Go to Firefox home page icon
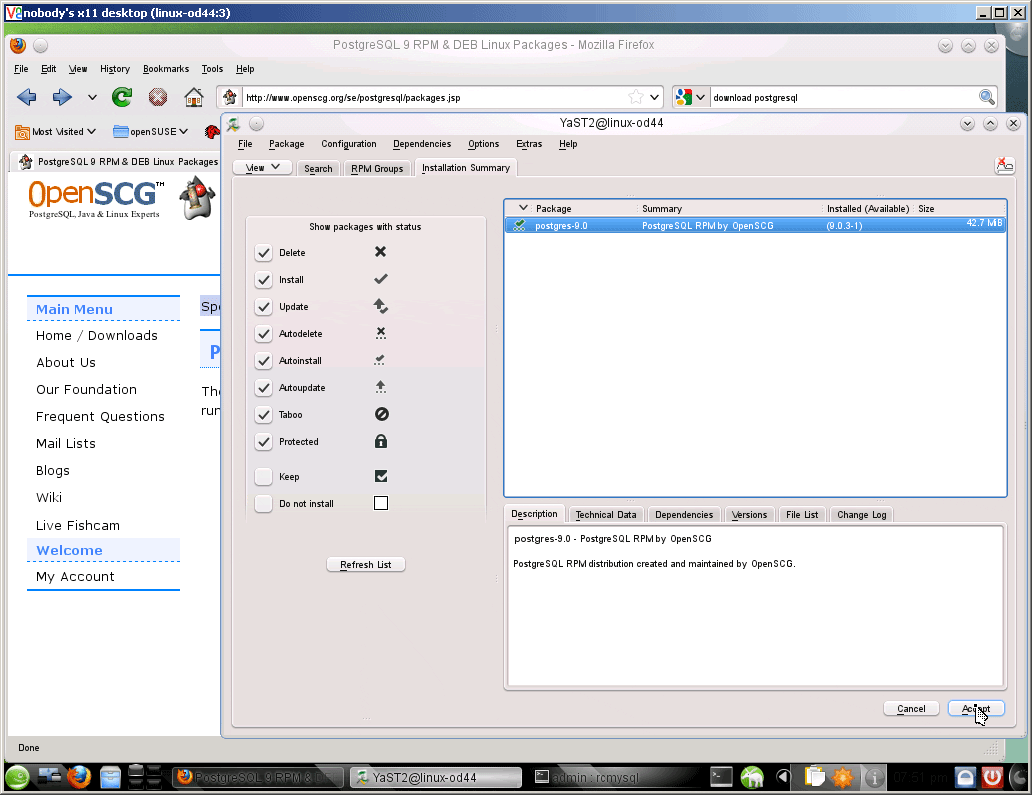 194,97
